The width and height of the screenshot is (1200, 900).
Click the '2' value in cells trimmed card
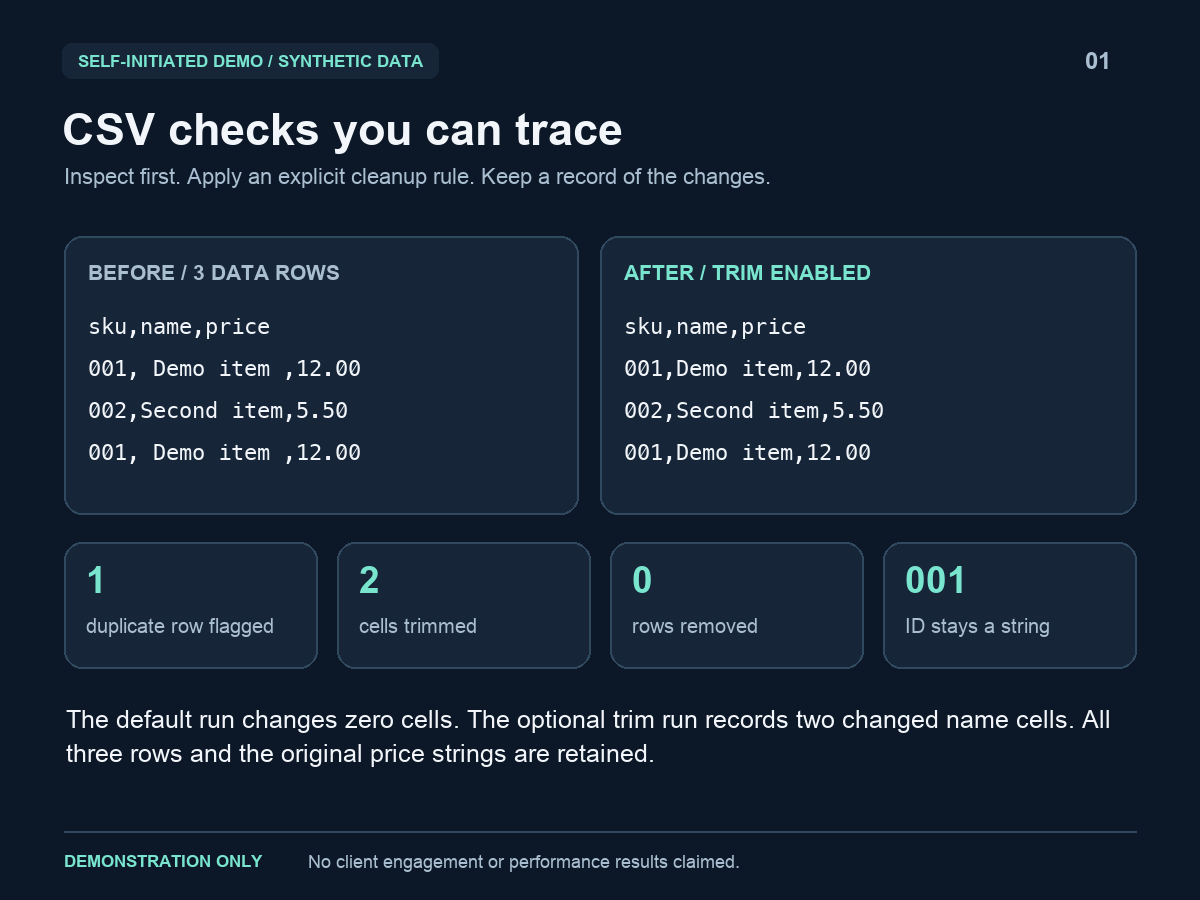(369, 580)
